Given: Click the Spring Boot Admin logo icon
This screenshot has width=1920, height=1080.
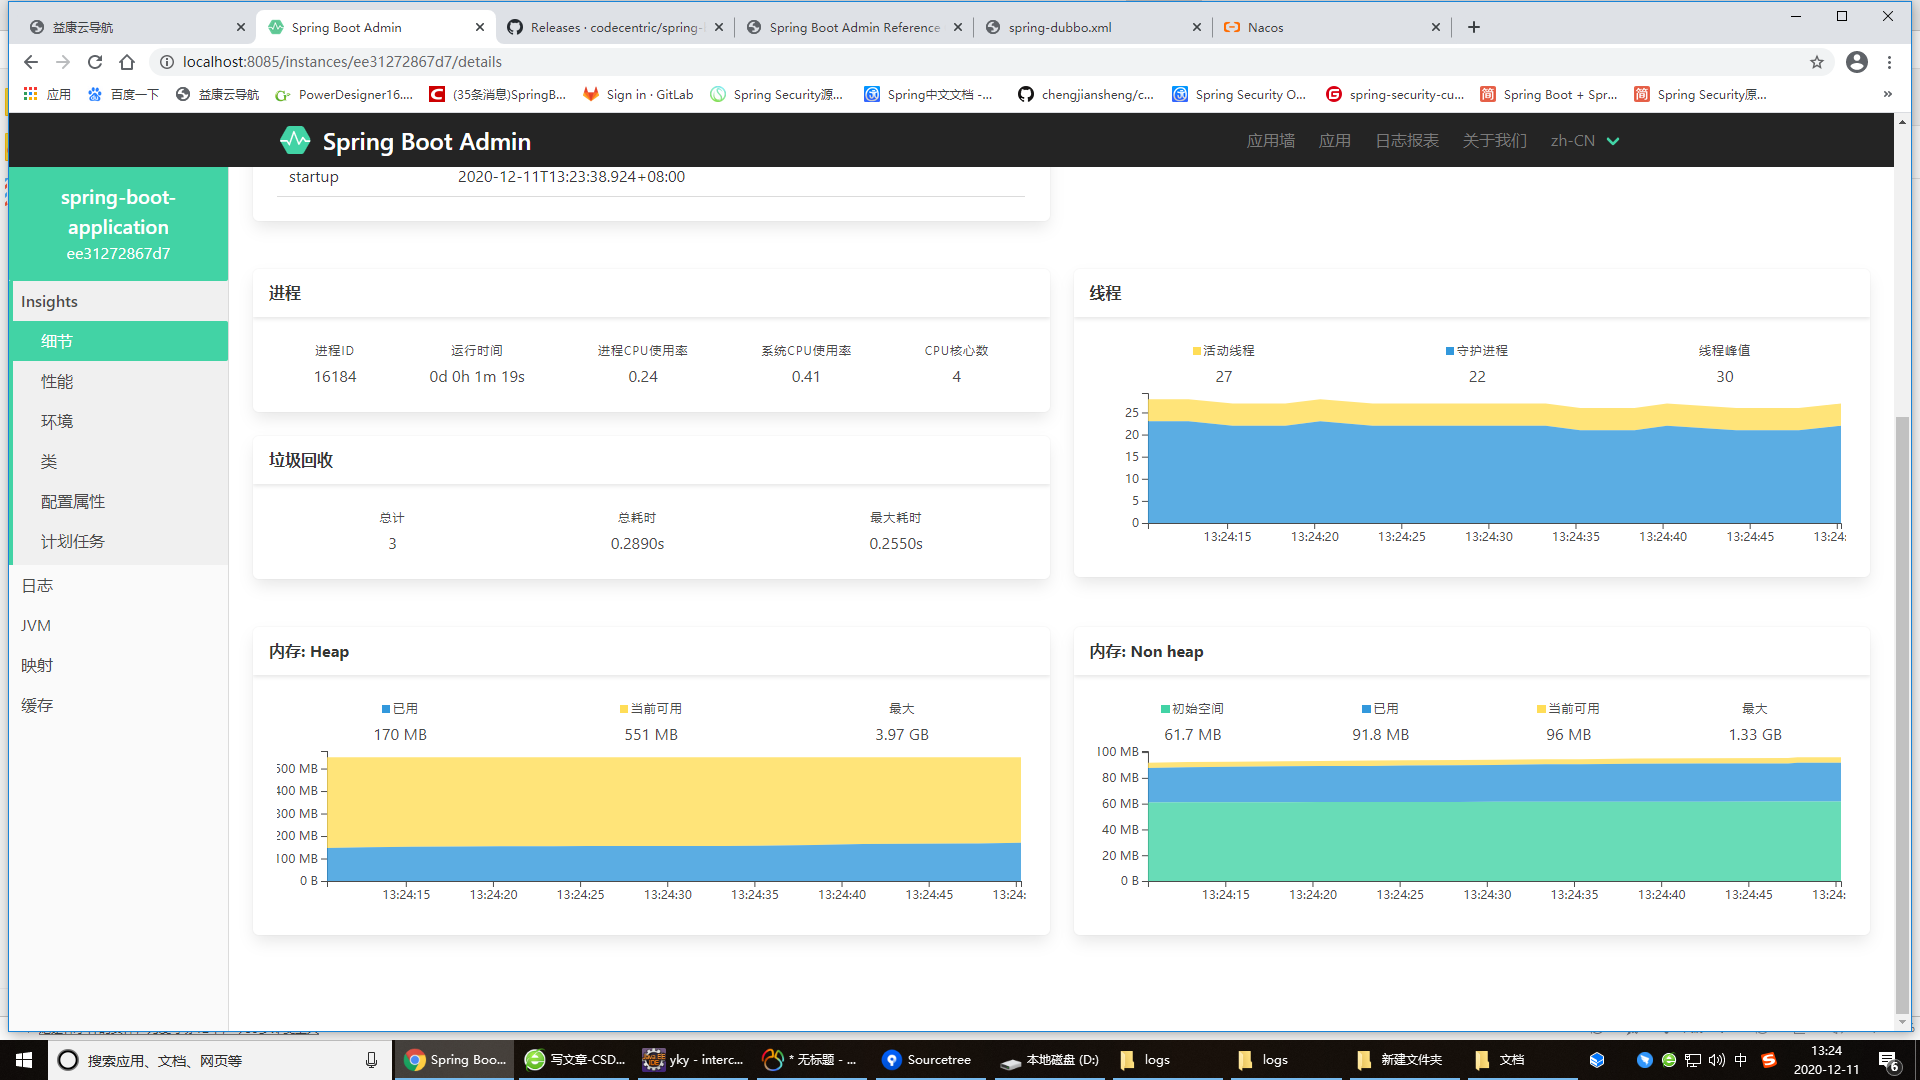Looking at the screenshot, I should [x=295, y=141].
